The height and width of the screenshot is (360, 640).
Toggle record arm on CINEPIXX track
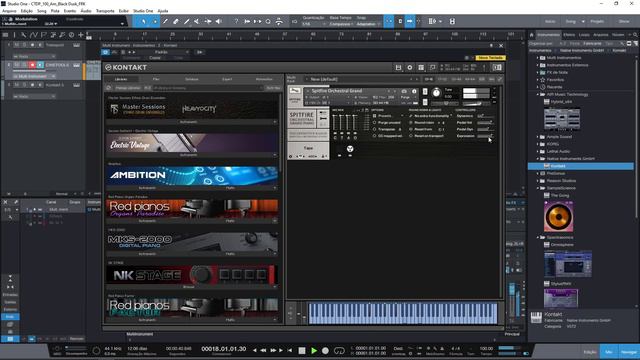click(32, 65)
